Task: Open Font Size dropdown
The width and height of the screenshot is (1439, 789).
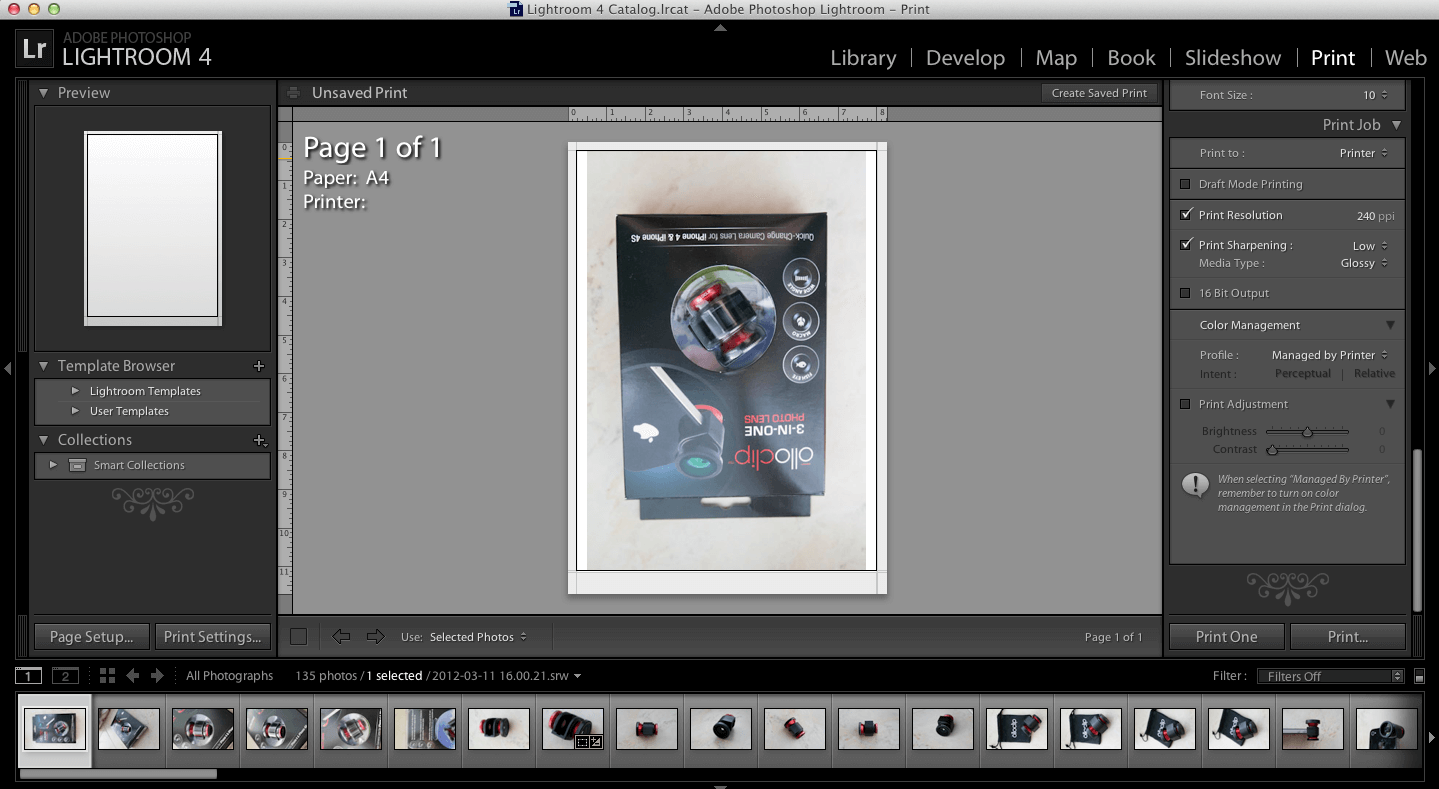Action: [1375, 95]
